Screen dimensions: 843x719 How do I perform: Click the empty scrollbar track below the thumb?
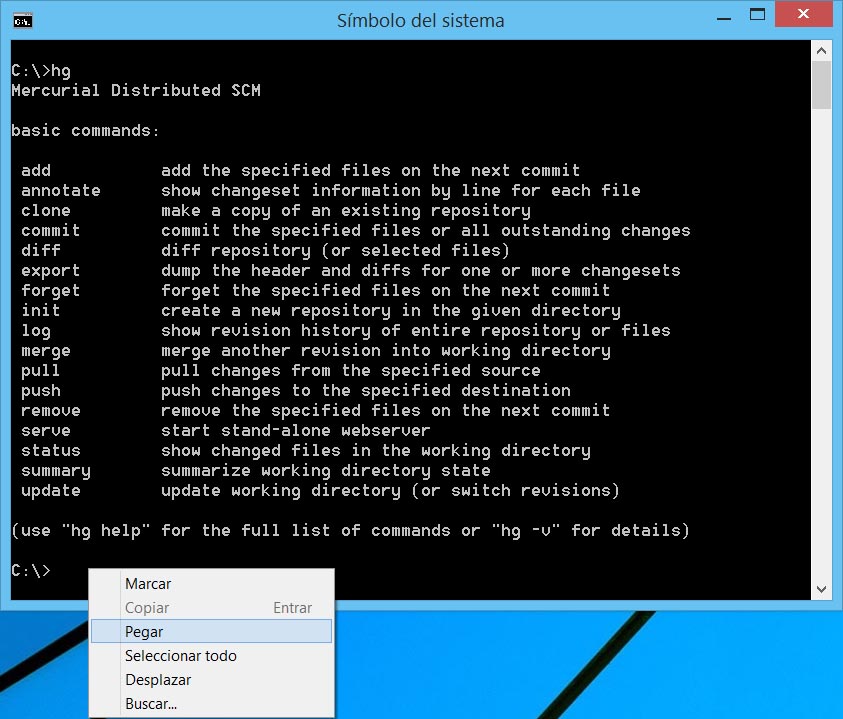[820, 350]
